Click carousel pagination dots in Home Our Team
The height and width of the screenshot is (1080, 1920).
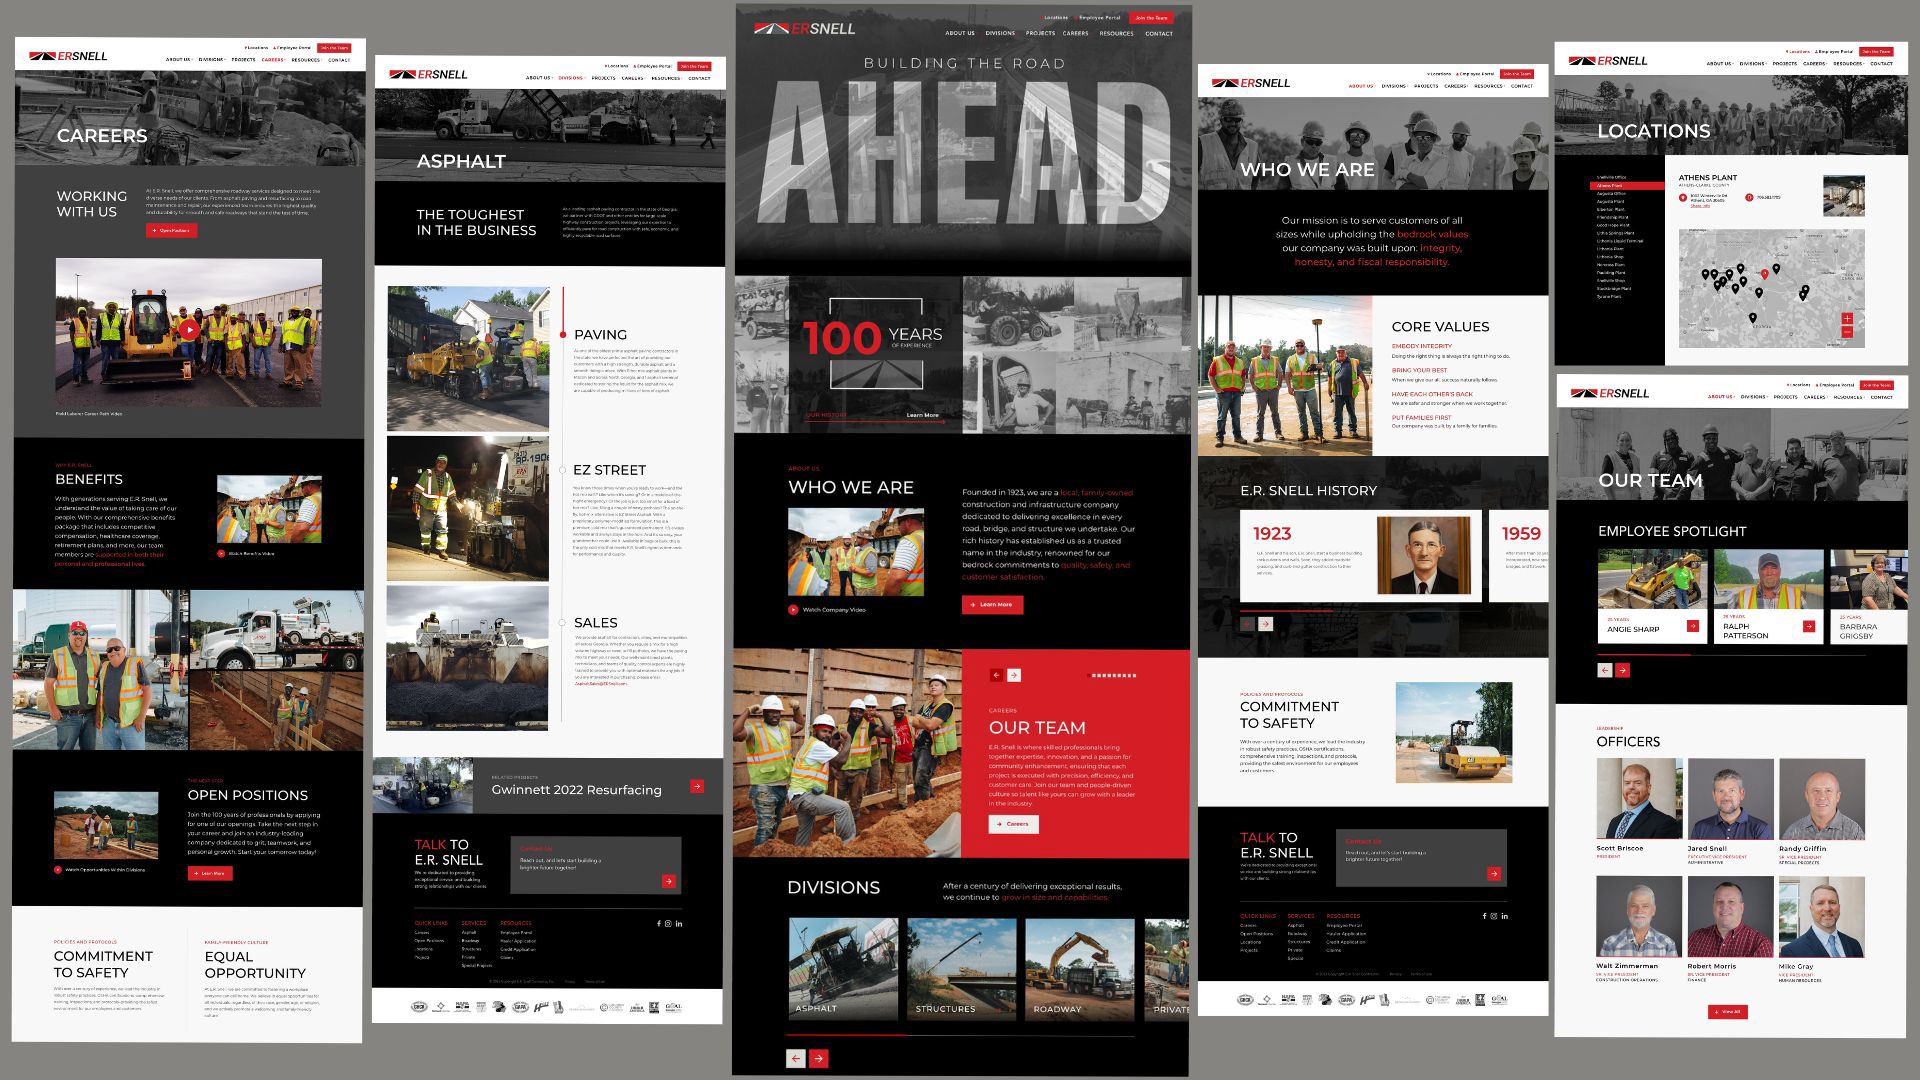click(x=1113, y=676)
